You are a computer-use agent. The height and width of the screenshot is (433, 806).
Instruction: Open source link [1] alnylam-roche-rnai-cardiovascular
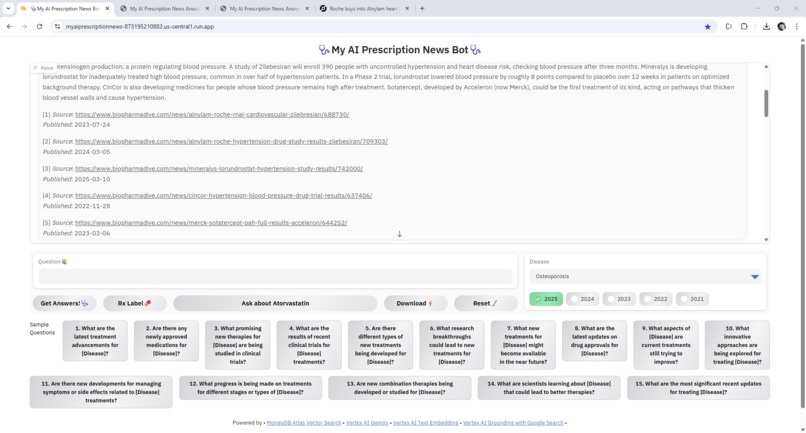click(212, 114)
